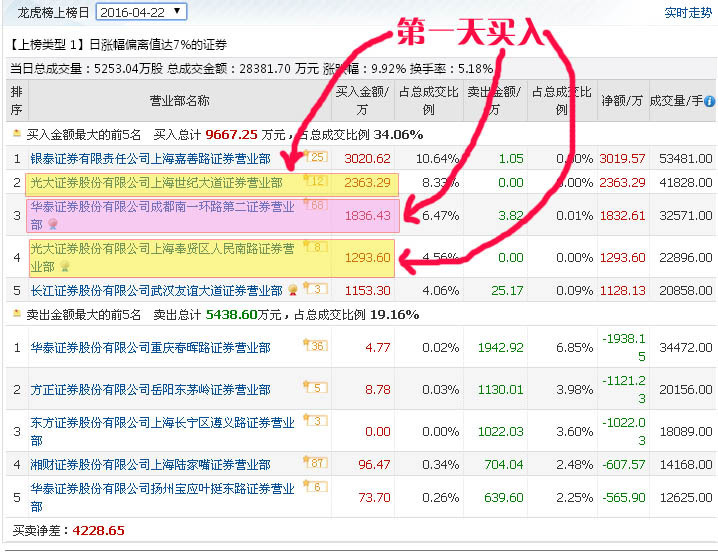Open 长江证券武汉友谊大道证券营业部 link

157,291
